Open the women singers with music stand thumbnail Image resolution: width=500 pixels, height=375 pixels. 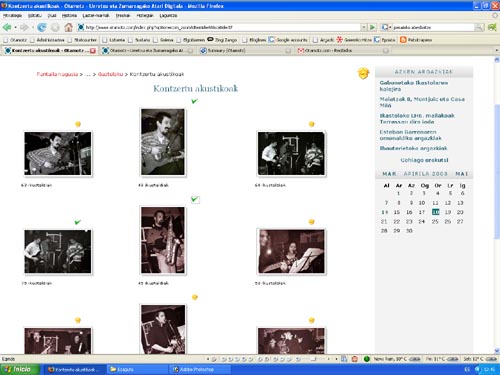(291, 252)
